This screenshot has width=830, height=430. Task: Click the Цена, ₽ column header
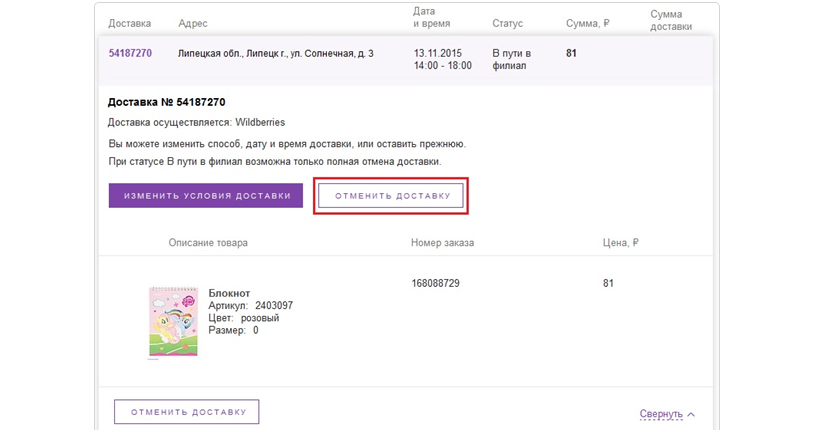[x=620, y=243]
